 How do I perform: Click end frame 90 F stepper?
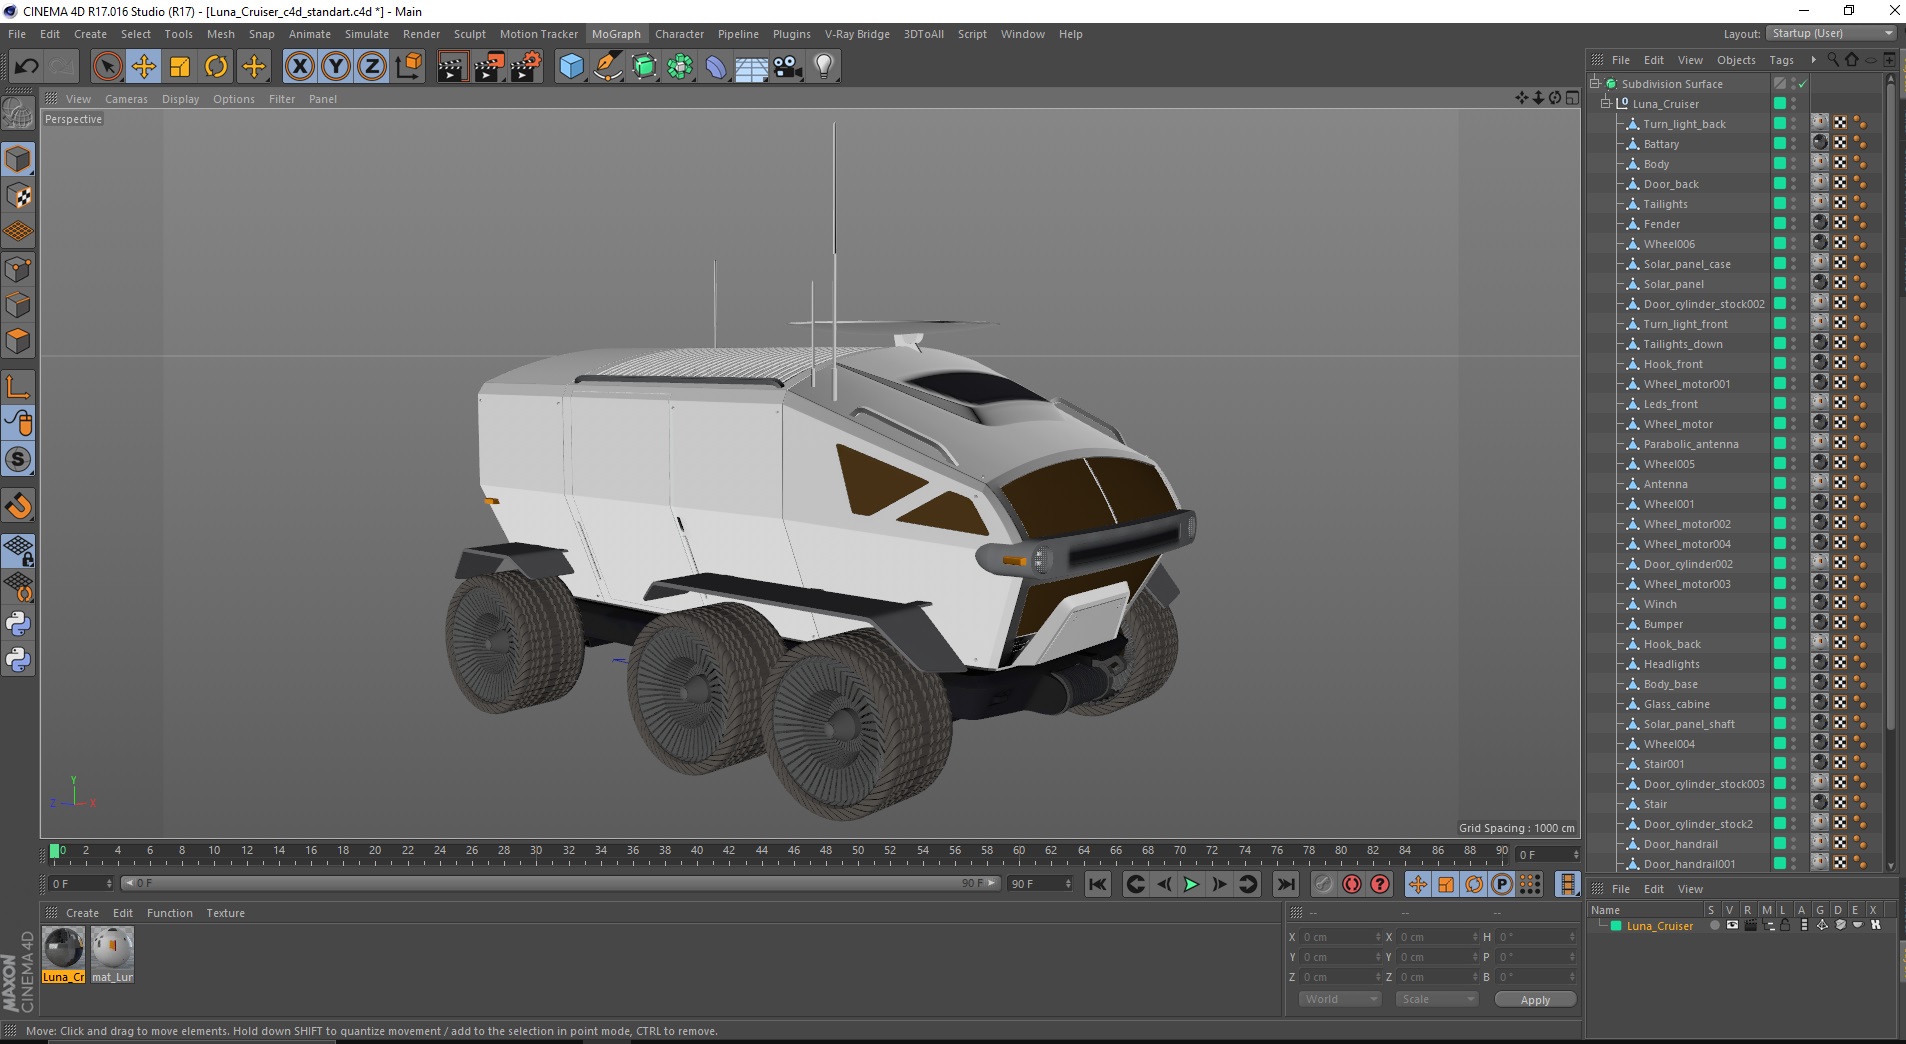pos(1069,884)
